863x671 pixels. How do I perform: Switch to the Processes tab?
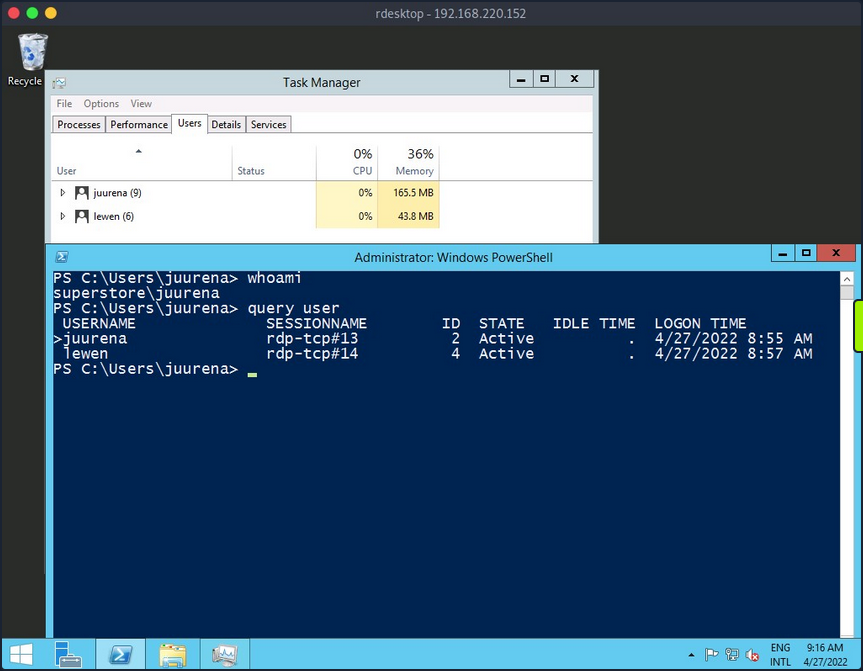78,124
